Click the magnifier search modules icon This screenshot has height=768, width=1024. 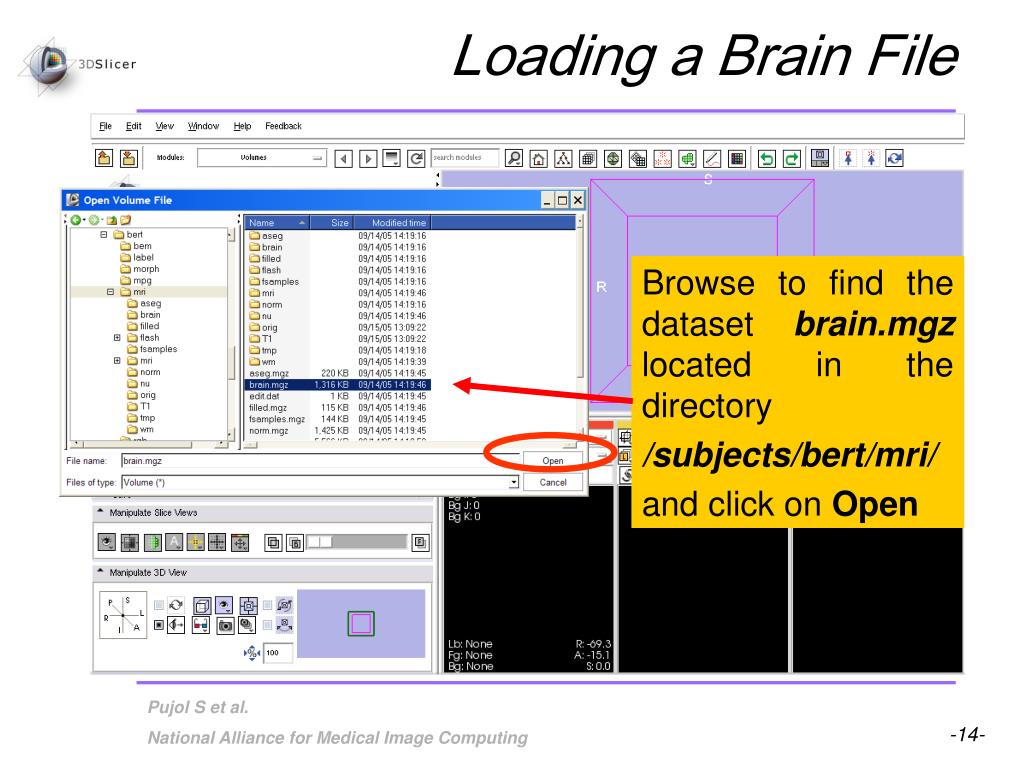coord(514,158)
